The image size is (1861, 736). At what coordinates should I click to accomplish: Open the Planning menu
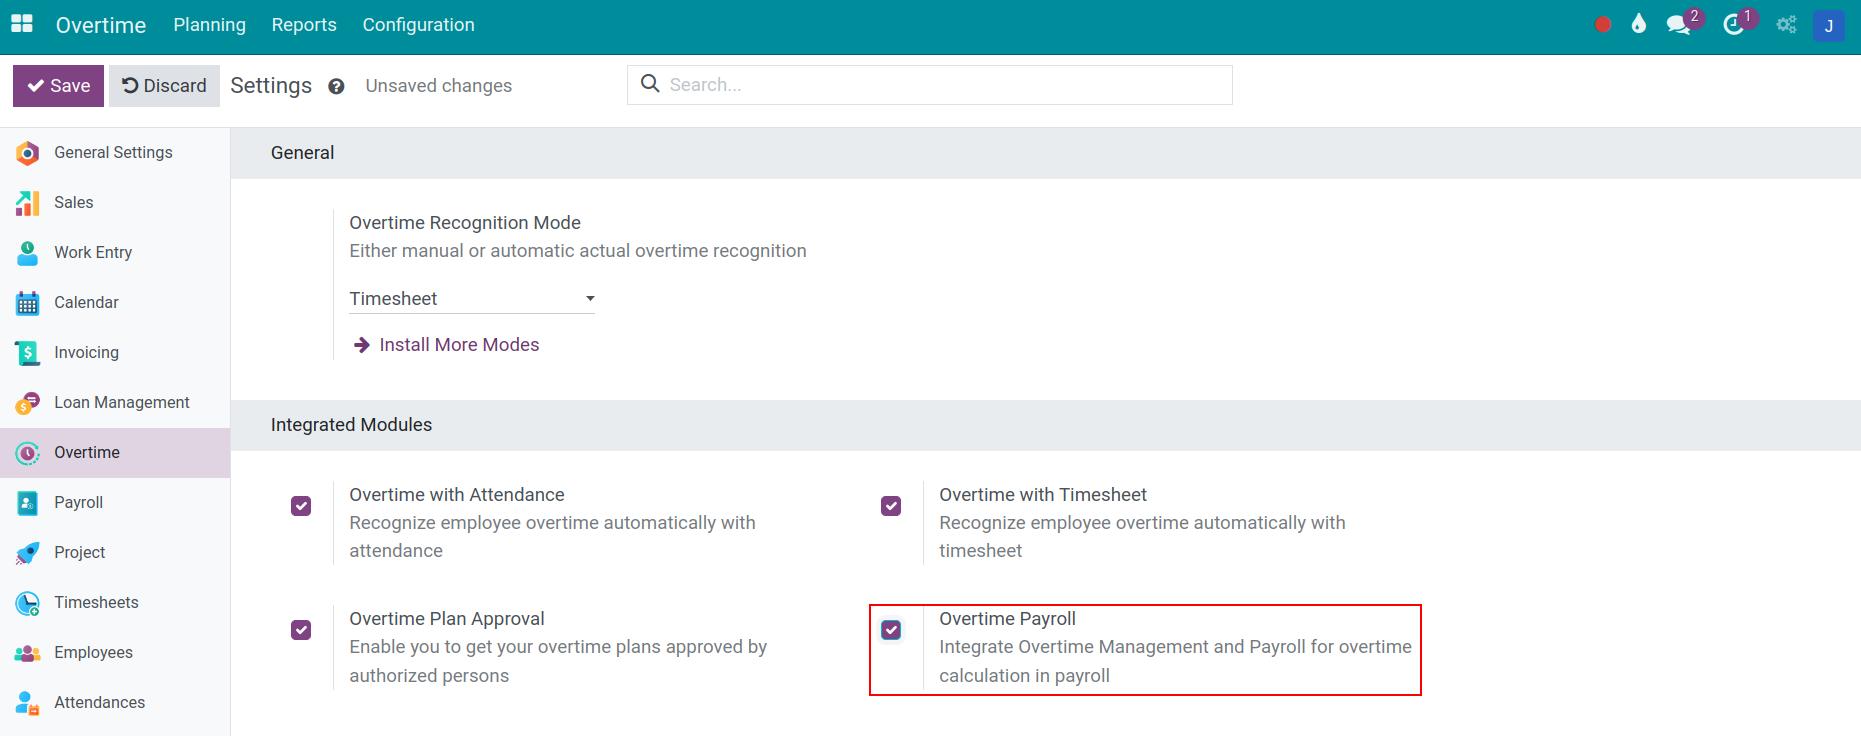pyautogui.click(x=209, y=25)
